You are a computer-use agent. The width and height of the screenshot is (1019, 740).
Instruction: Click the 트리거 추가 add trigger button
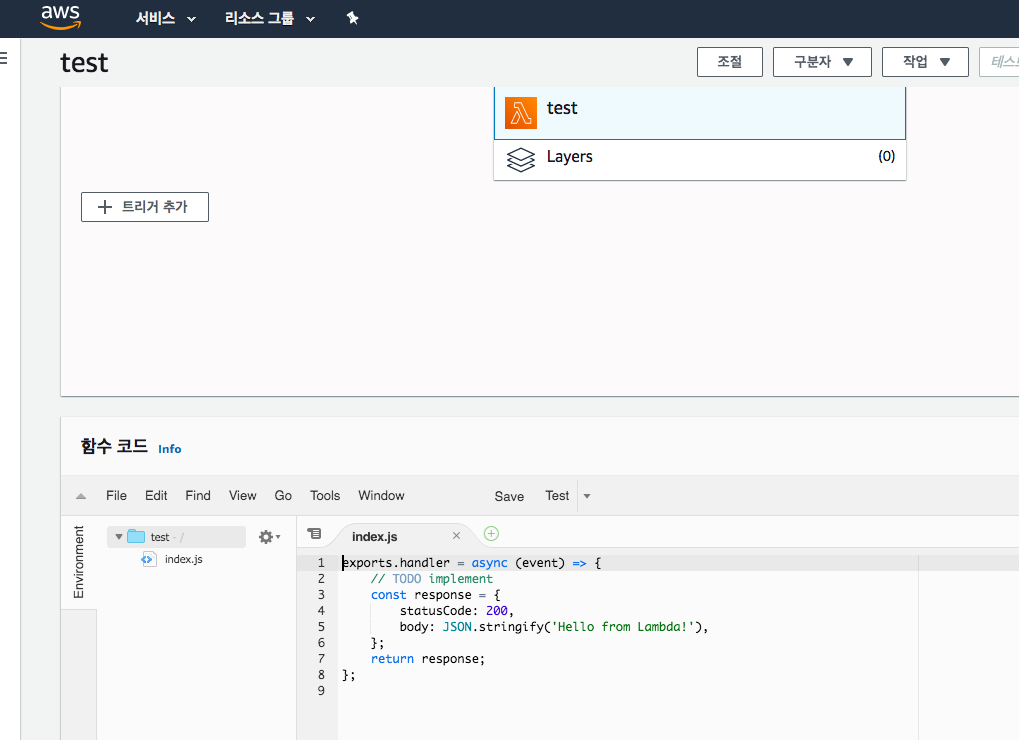(x=145, y=207)
